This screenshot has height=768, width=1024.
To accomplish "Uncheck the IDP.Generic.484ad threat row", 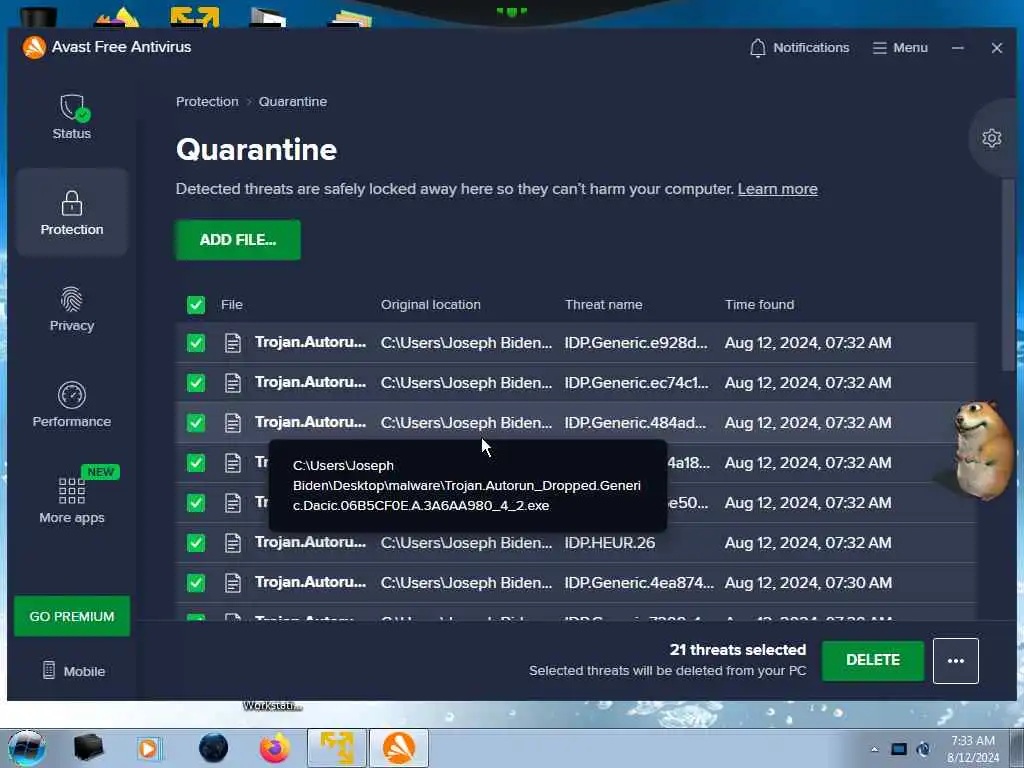I will coord(196,423).
